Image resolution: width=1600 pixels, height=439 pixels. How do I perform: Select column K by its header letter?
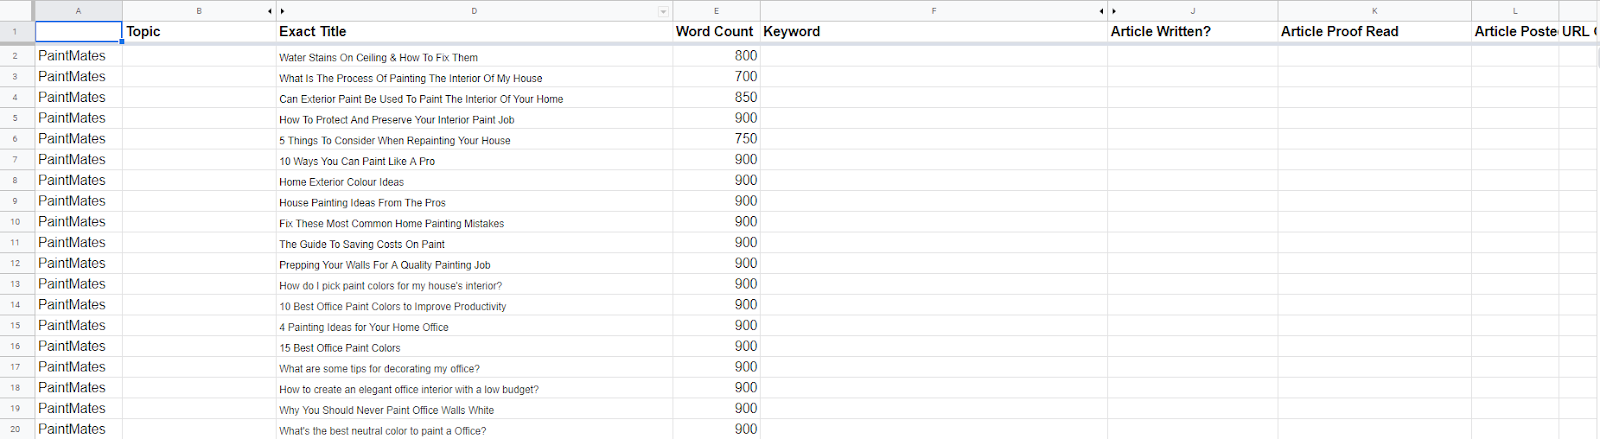(1374, 11)
